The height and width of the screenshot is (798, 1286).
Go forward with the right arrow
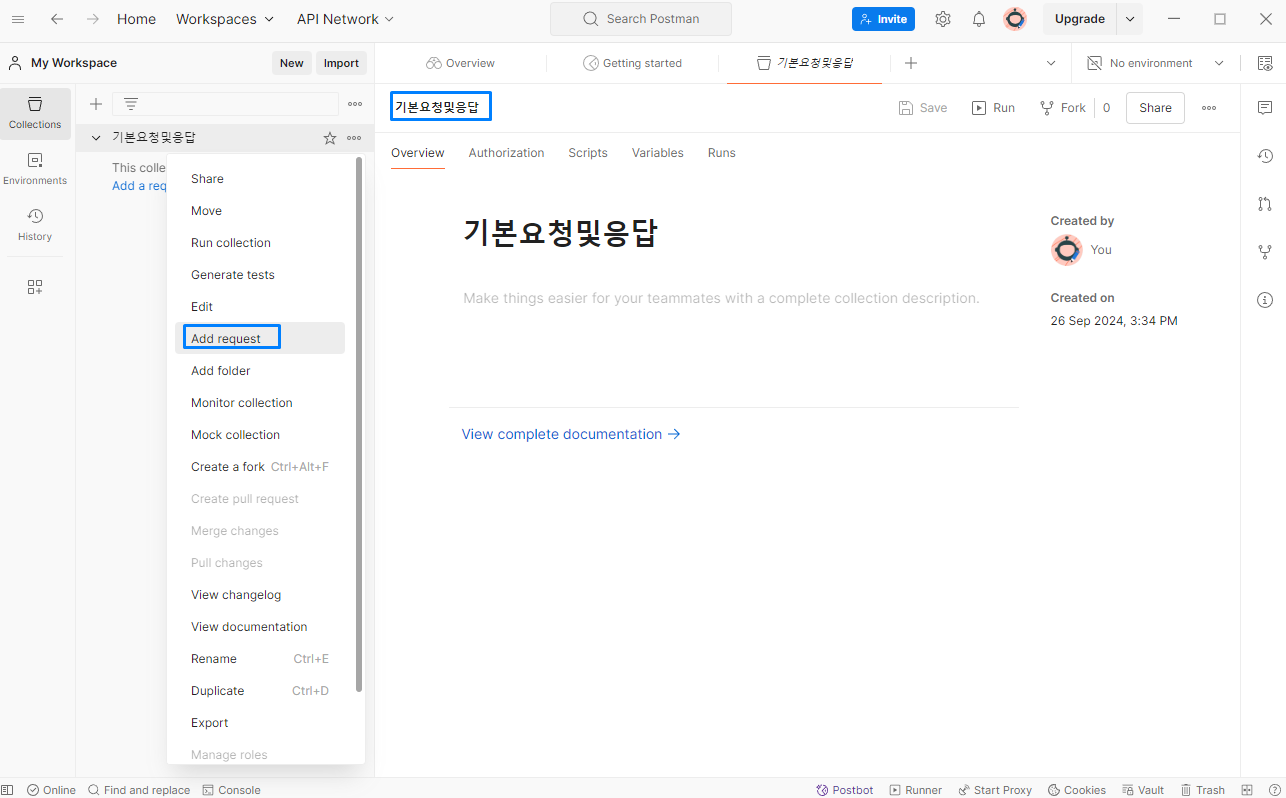(93, 19)
